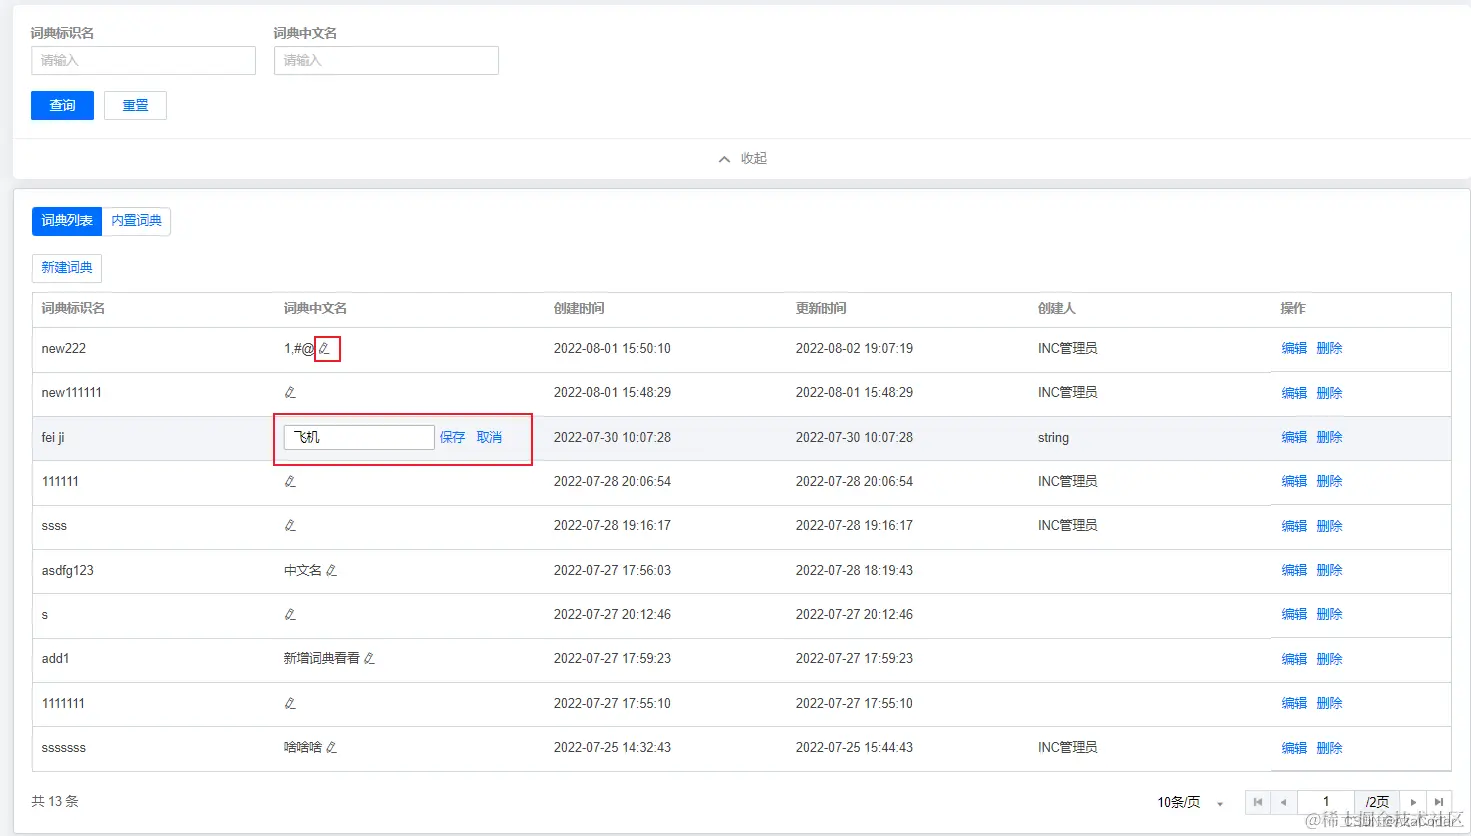This screenshot has height=836, width=1471.
Task: Click the asdfg123 dictionary identifier cell
Action: click(68, 571)
